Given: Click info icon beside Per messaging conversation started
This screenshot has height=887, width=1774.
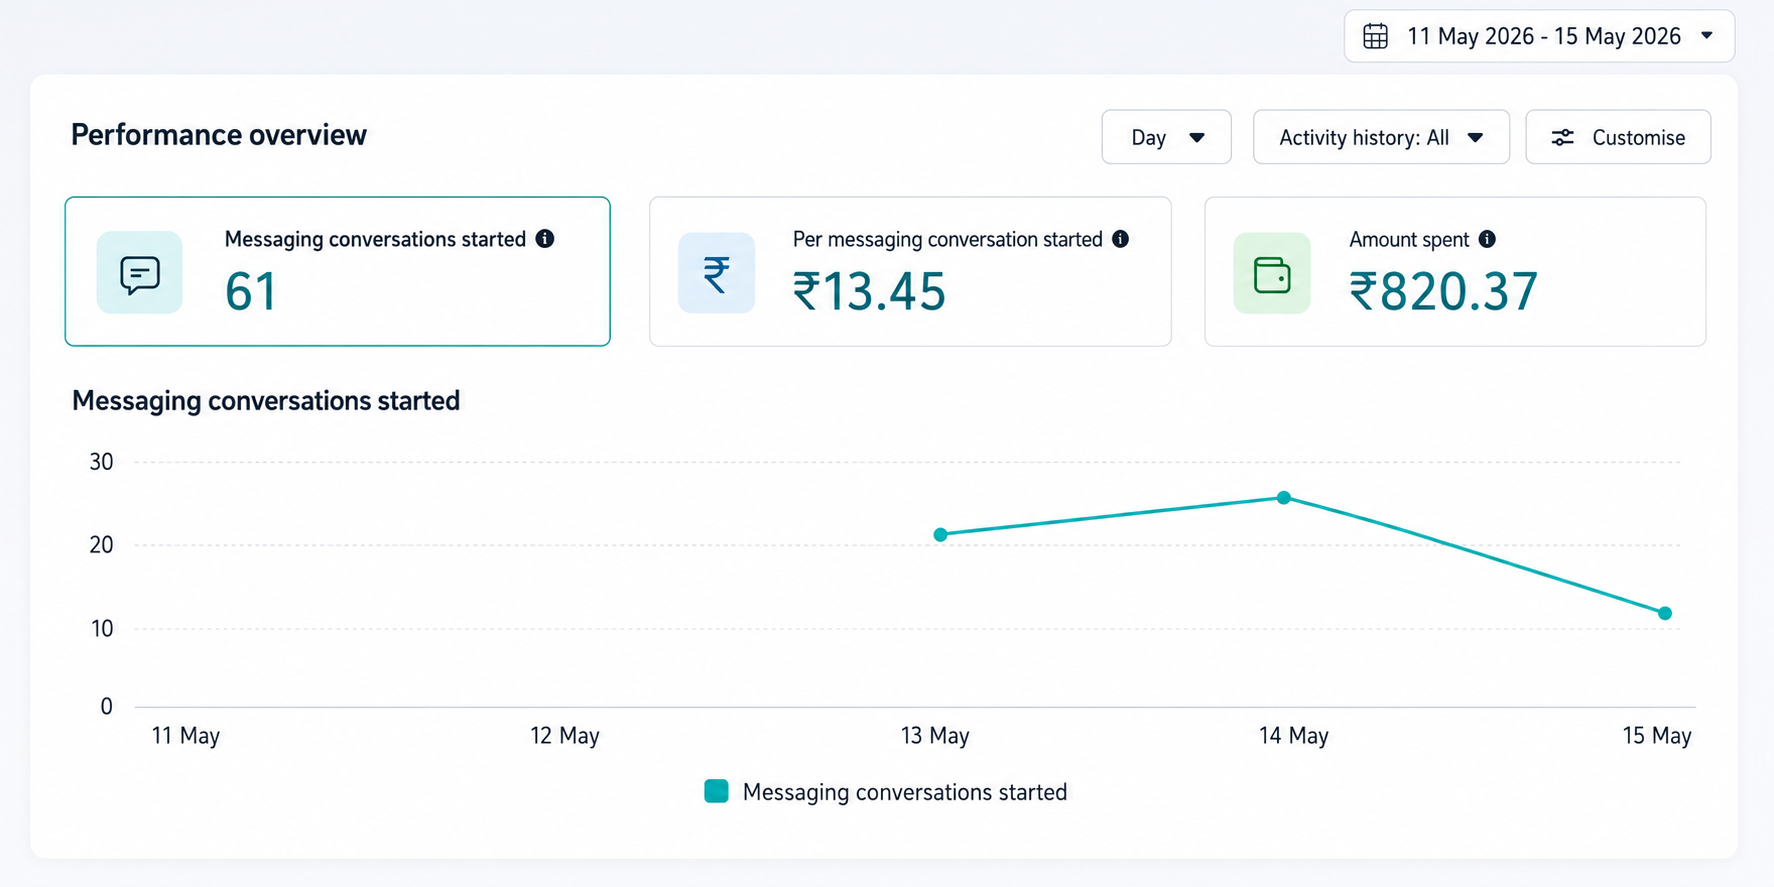Looking at the screenshot, I should 1120,239.
